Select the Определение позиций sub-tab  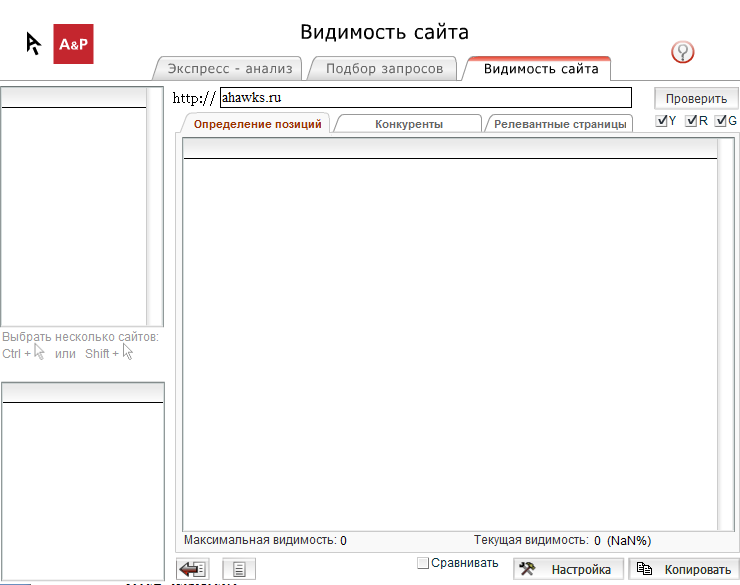257,124
